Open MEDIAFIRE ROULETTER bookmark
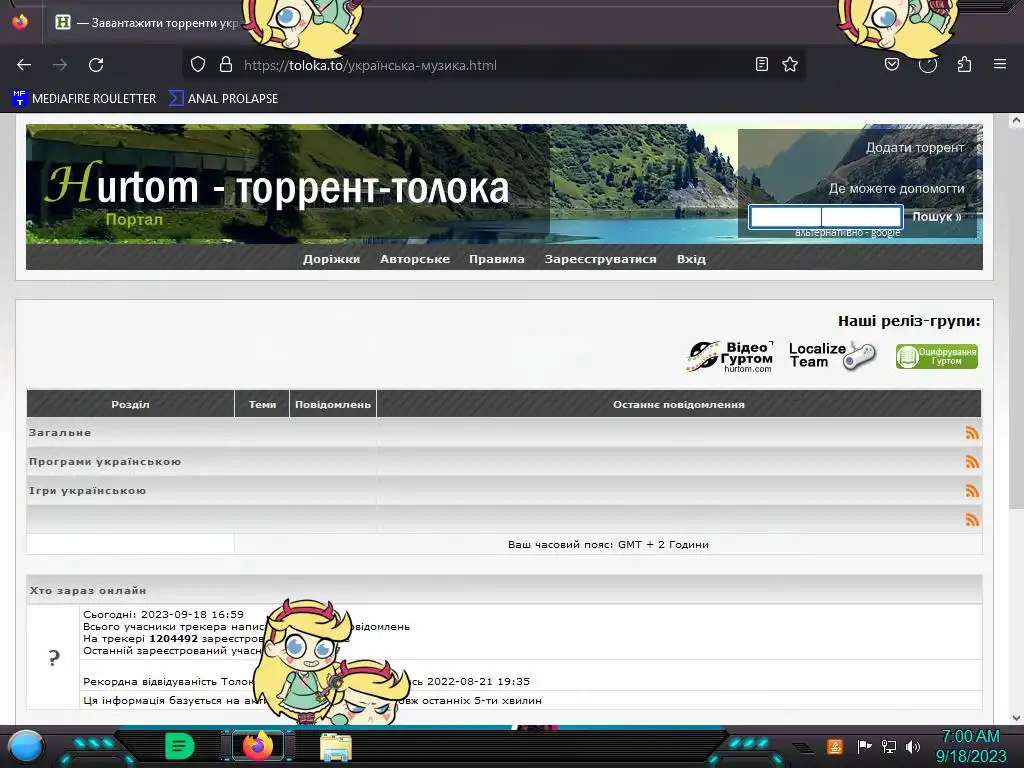The height and width of the screenshot is (768, 1024). tap(84, 99)
